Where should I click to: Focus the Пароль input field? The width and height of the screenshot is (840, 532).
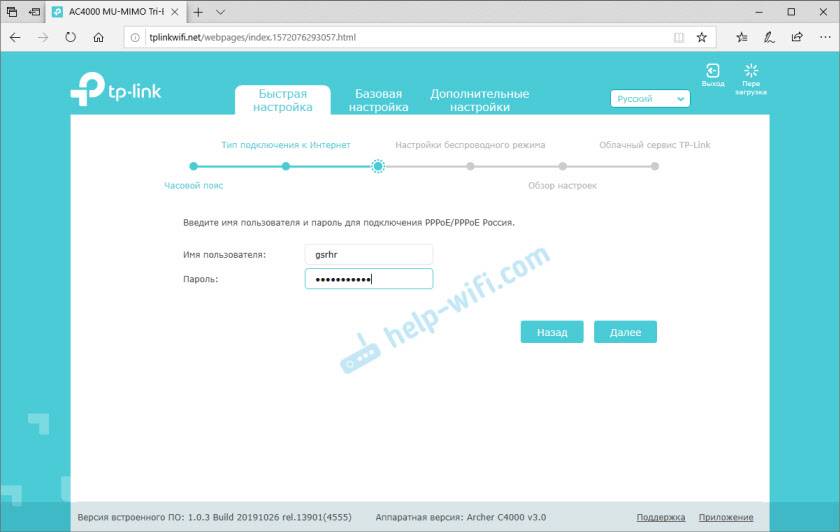[369, 279]
